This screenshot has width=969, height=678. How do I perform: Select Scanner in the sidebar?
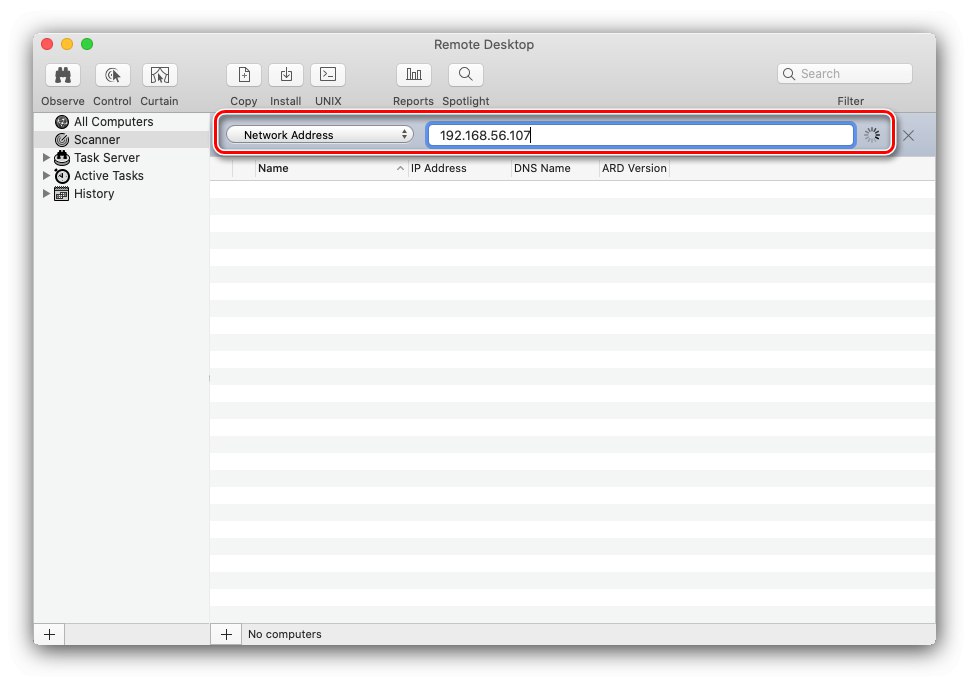tap(122, 140)
